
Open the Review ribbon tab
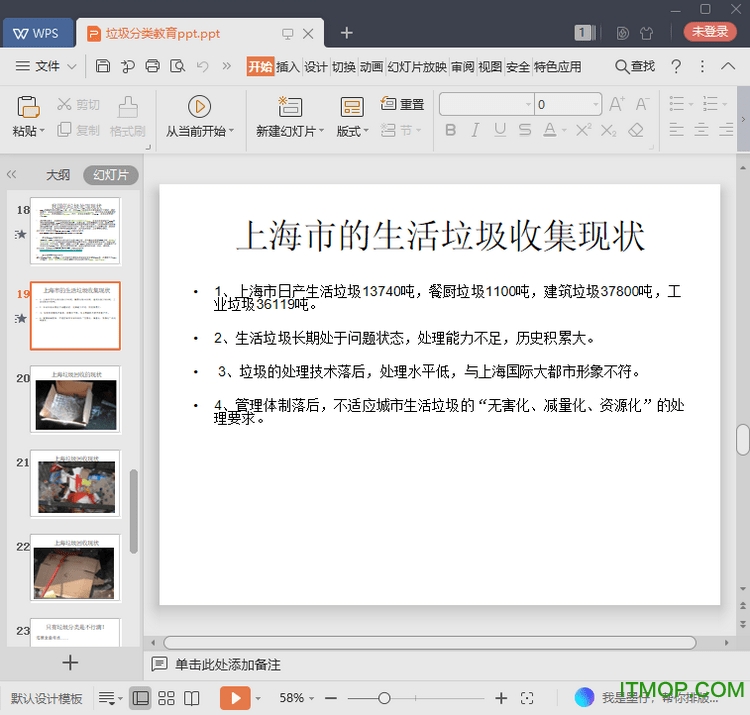(x=462, y=66)
